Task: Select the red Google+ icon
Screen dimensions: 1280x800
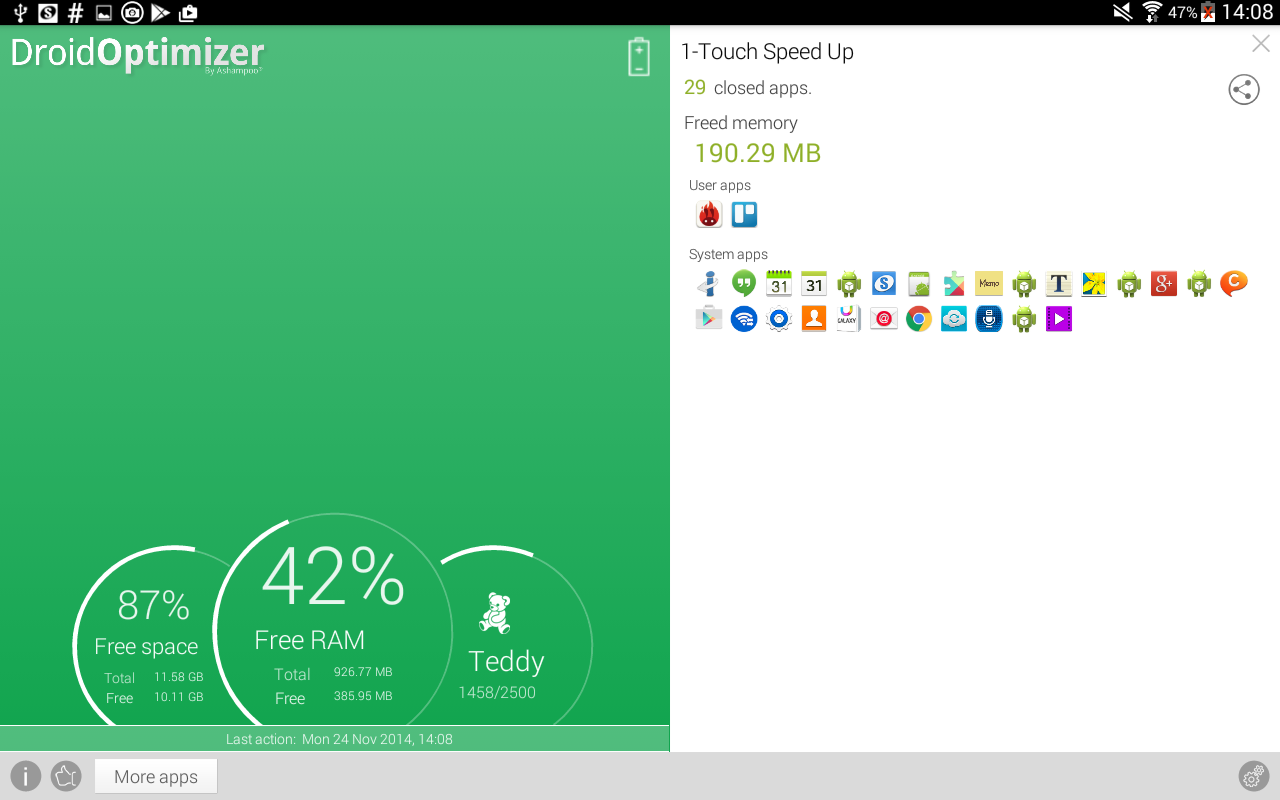Action: pos(1164,284)
